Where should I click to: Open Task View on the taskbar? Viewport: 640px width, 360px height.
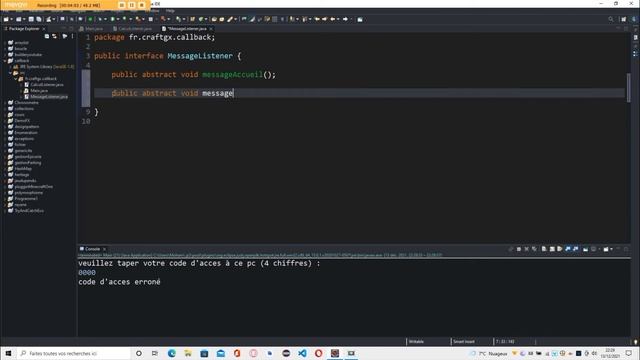pyautogui.click(x=155, y=353)
